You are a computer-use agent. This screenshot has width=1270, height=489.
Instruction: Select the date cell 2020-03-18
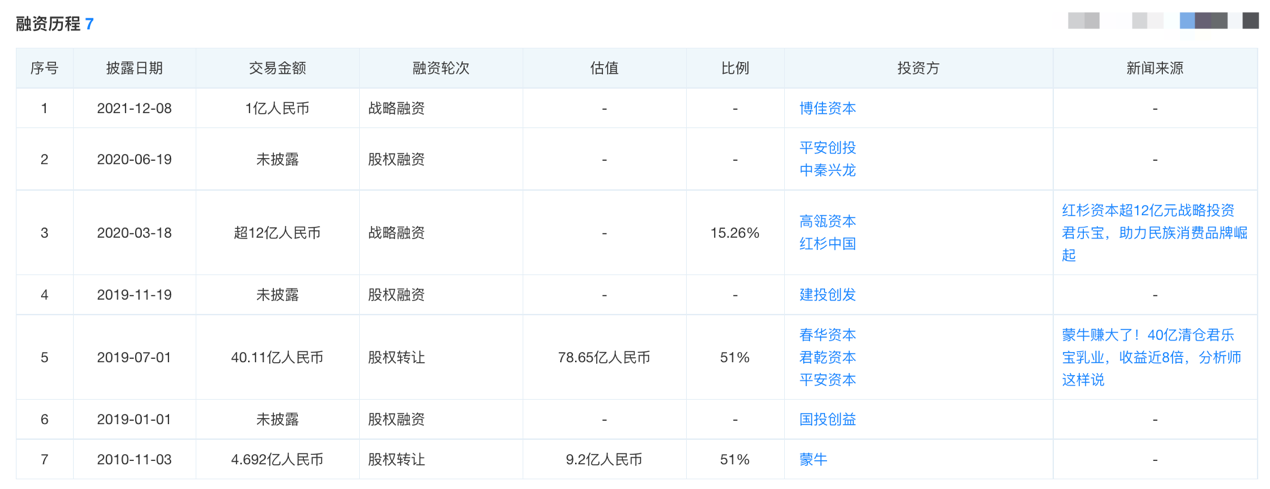pyautogui.click(x=134, y=233)
